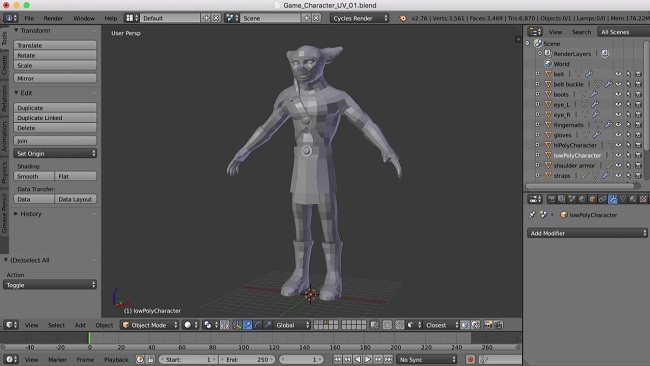Collapse the Transform panel
The image size is (650, 366).
[x=16, y=30]
